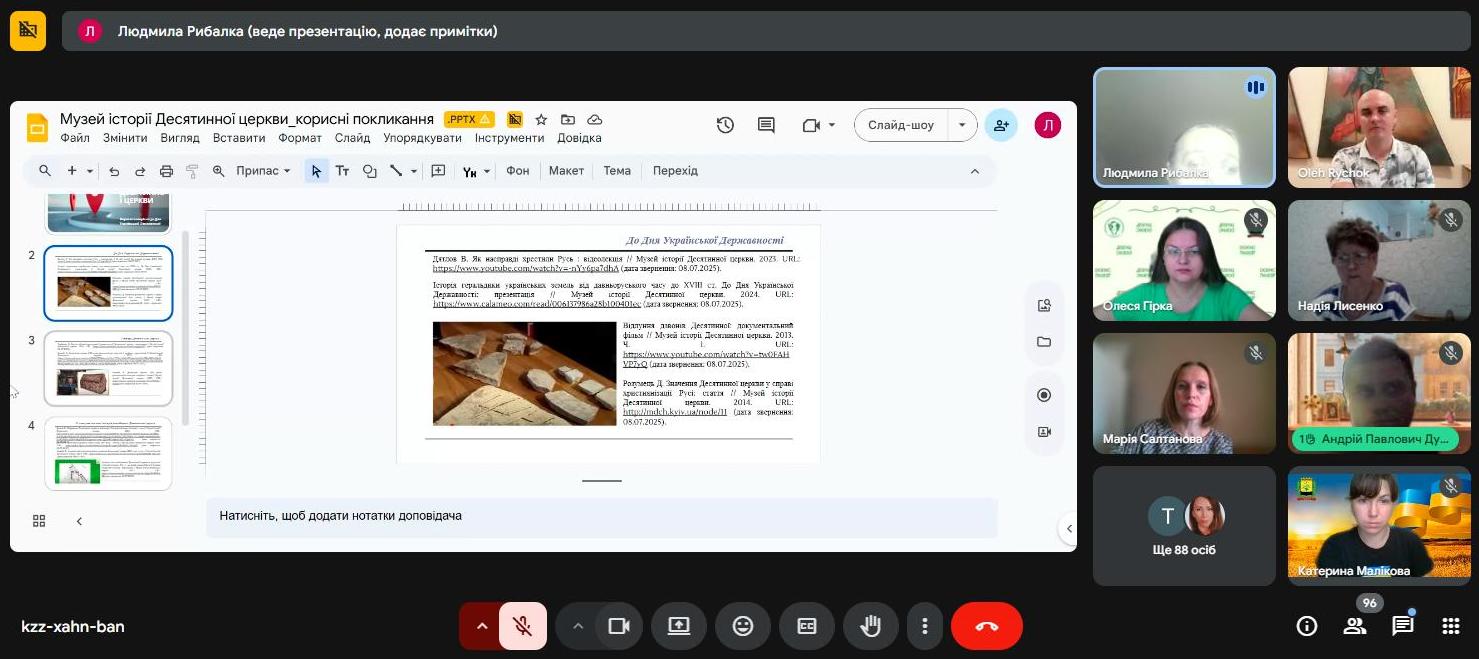Open the new slide layout dropdown arrow
The width and height of the screenshot is (1479, 659).
90,171
